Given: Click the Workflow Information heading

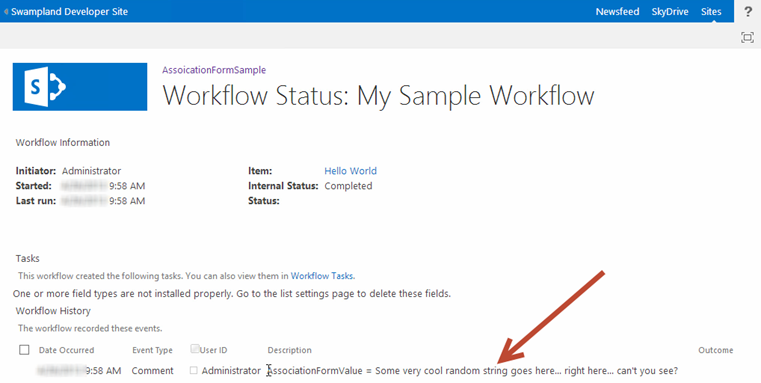Looking at the screenshot, I should click(63, 142).
